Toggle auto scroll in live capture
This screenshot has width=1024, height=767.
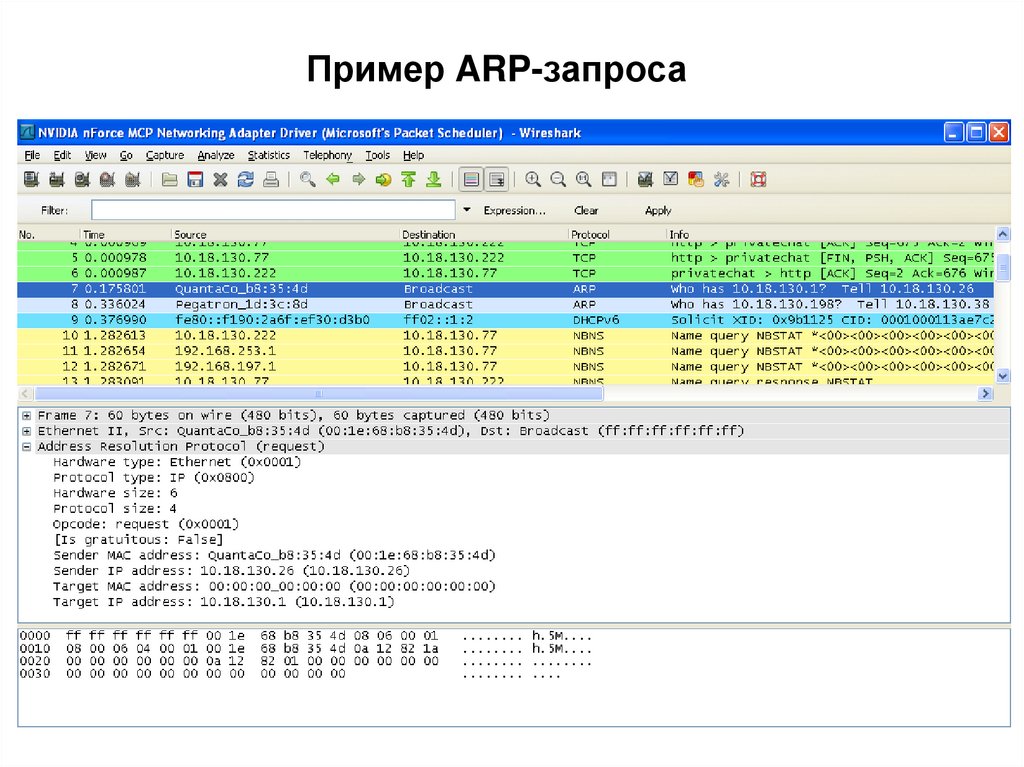496,180
